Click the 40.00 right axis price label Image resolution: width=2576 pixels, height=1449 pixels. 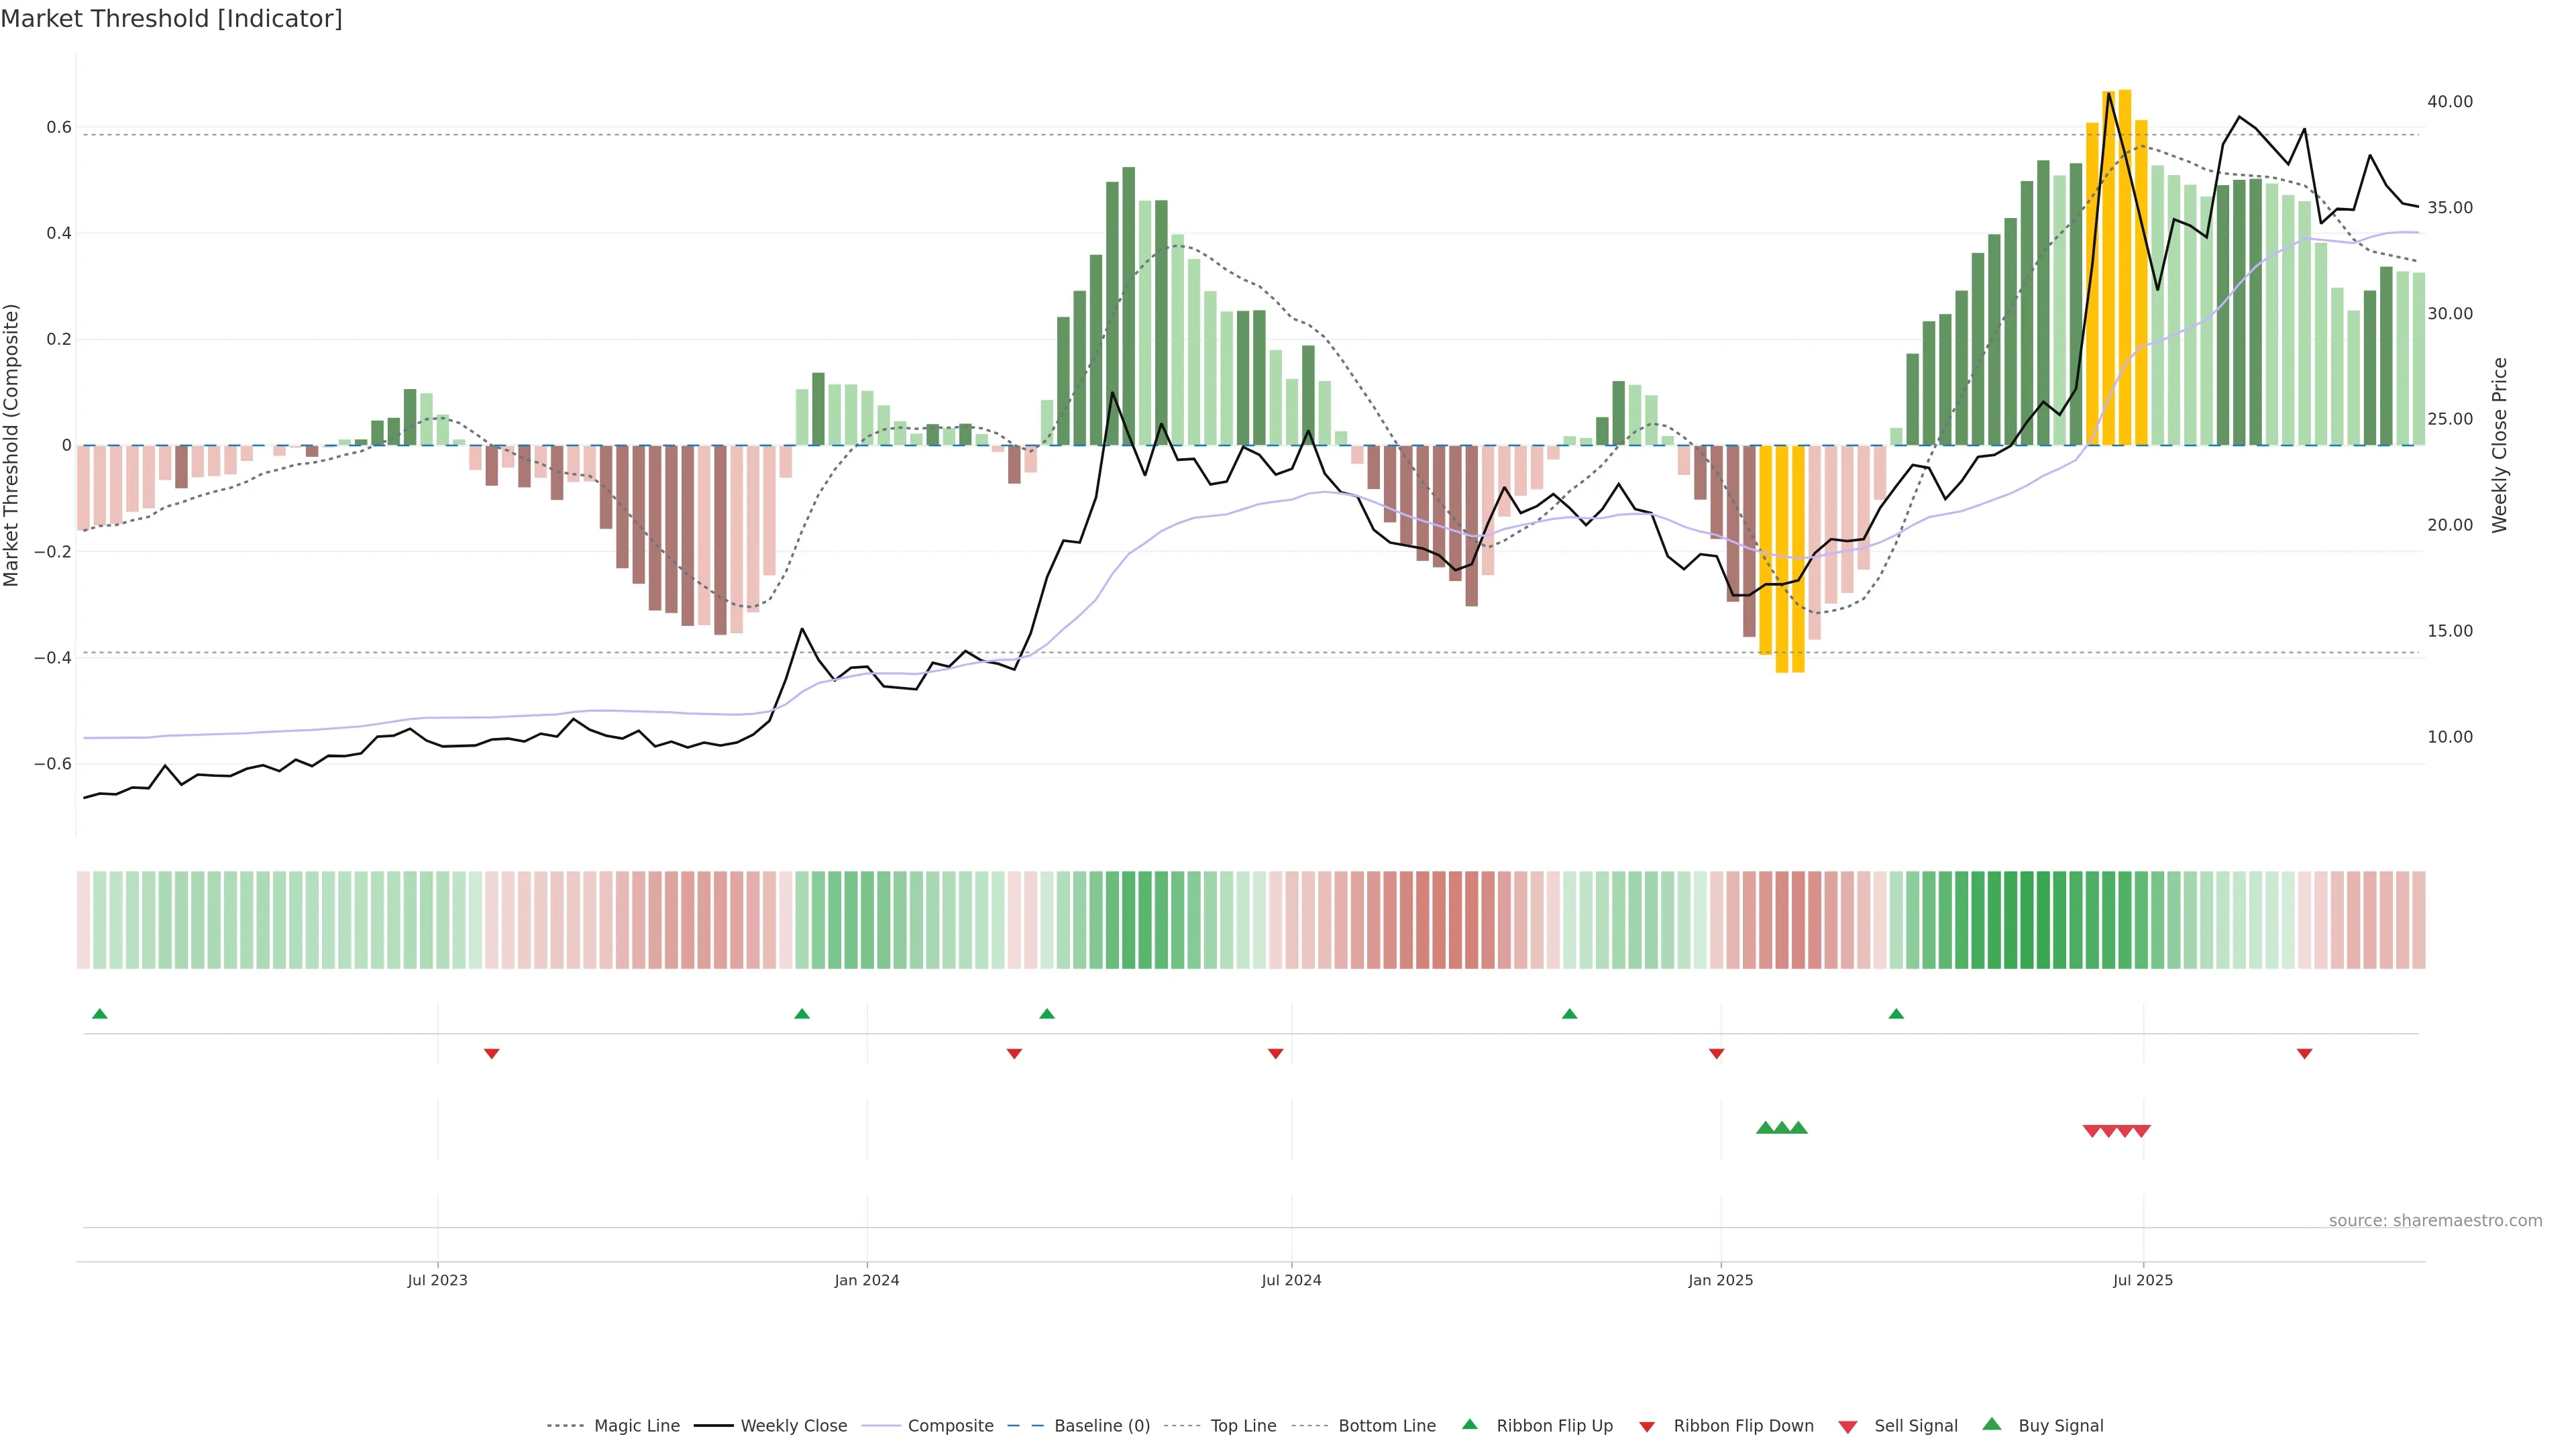[x=2449, y=102]
